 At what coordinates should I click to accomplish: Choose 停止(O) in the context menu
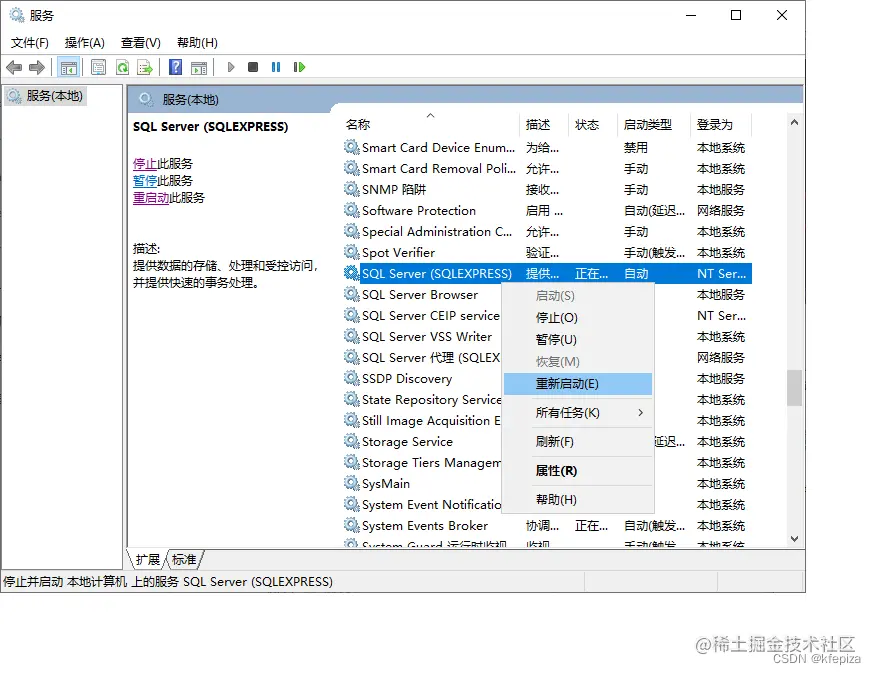578,317
